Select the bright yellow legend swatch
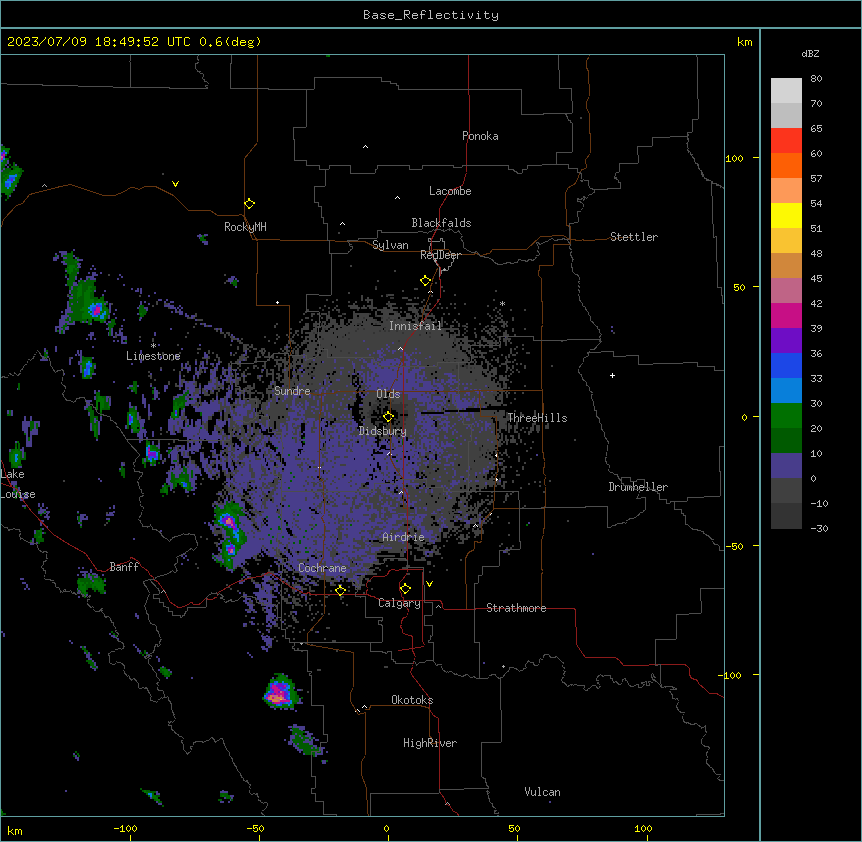Viewport: 862px width, 842px height. point(786,215)
